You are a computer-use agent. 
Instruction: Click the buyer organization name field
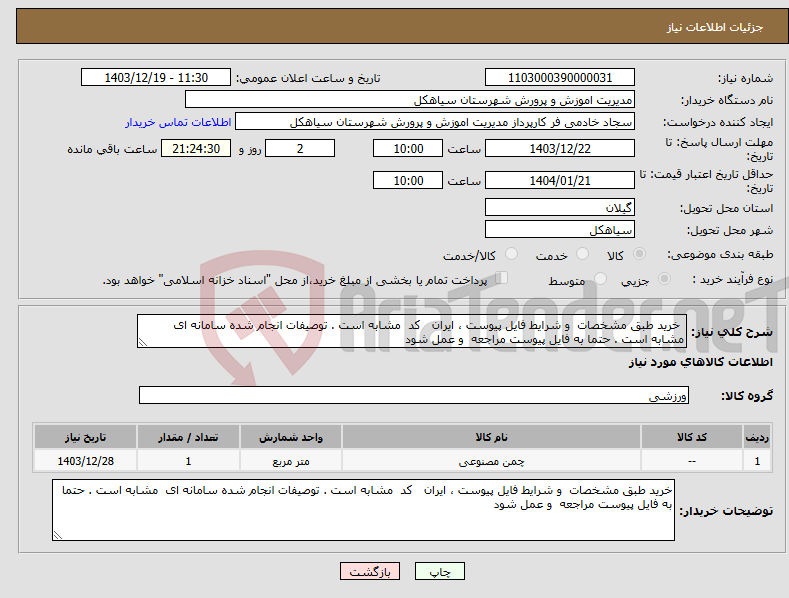pos(410,100)
